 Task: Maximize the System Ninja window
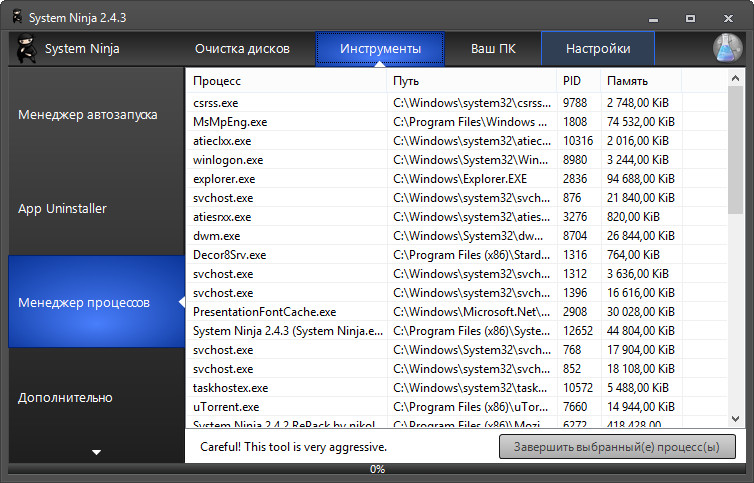(691, 18)
